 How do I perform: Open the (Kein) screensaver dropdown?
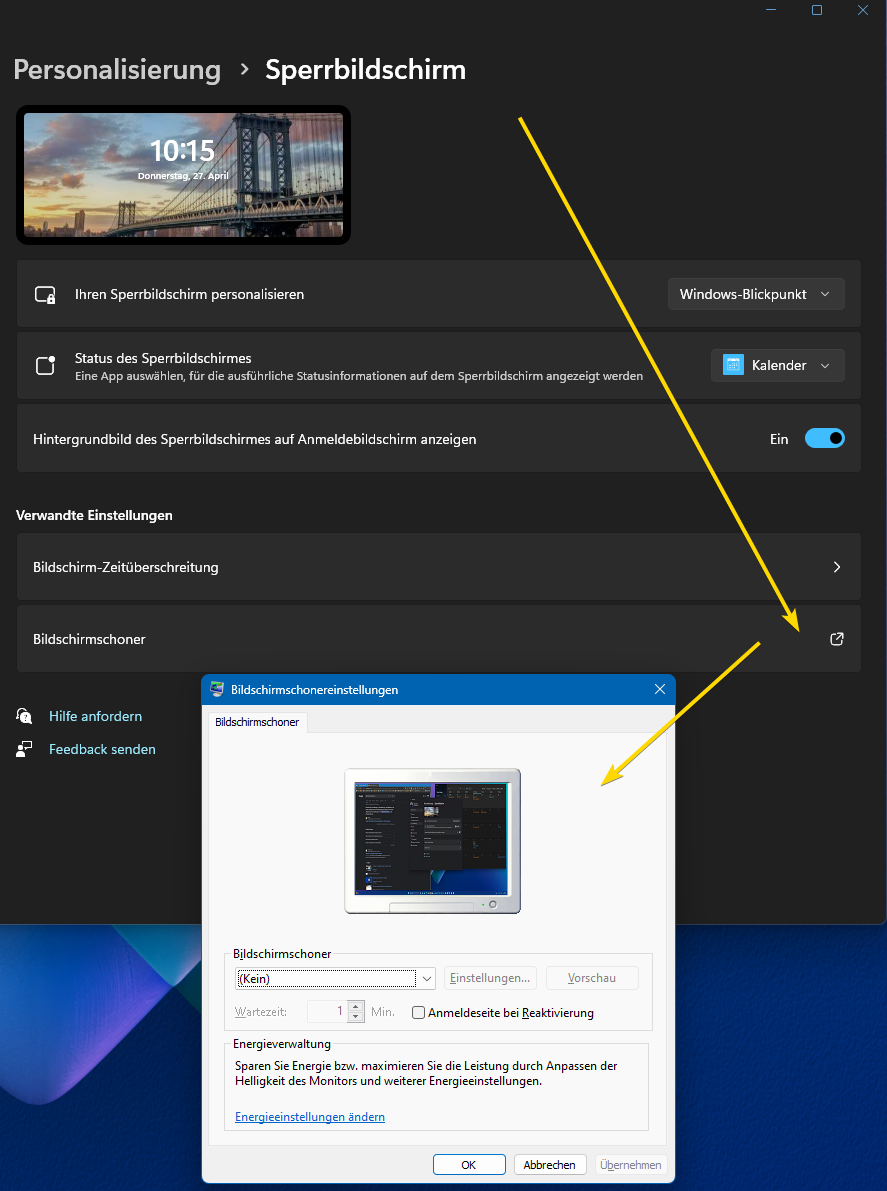point(335,978)
